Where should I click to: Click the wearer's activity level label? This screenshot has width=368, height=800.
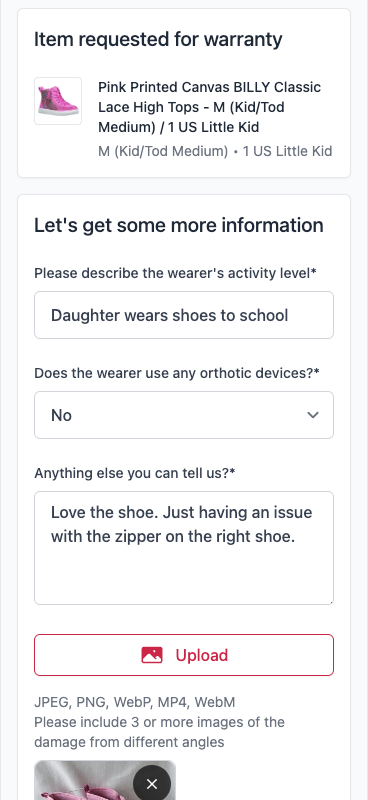tap(175, 273)
